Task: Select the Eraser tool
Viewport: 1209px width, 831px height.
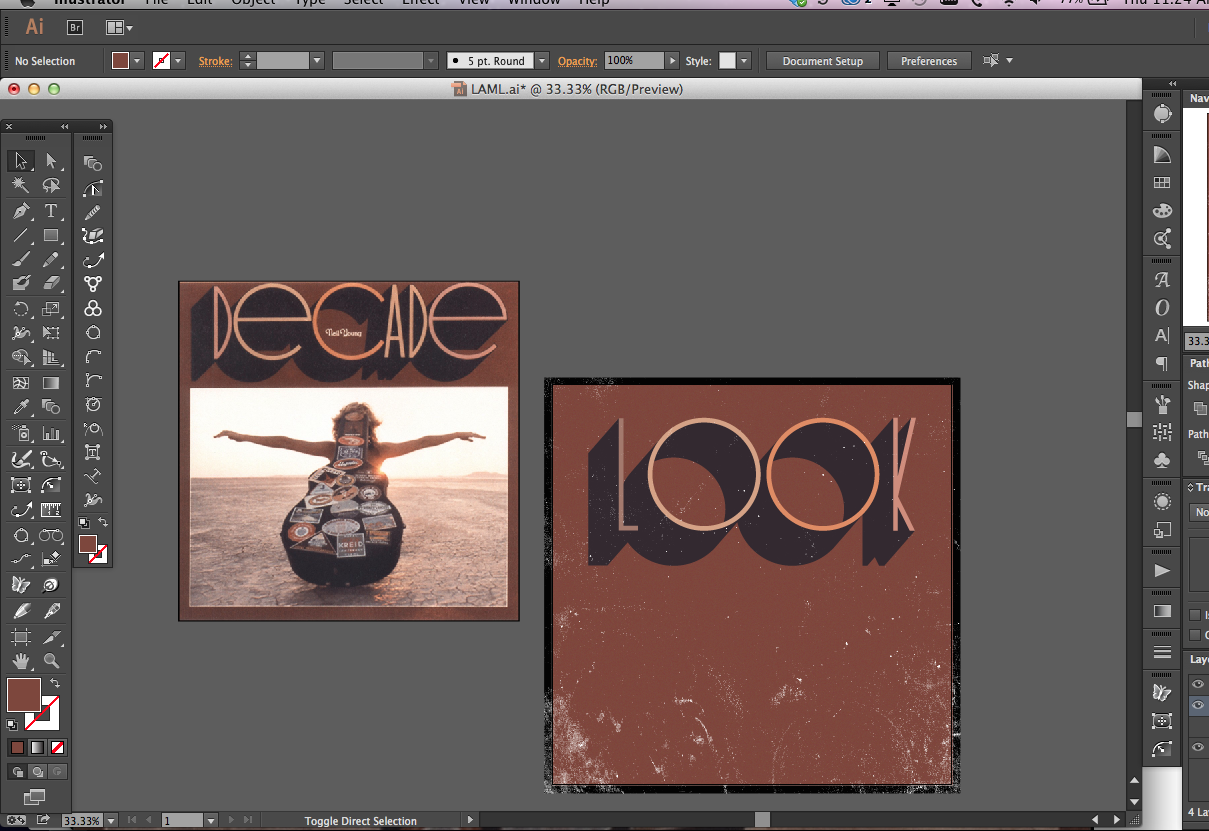Action: (x=51, y=284)
